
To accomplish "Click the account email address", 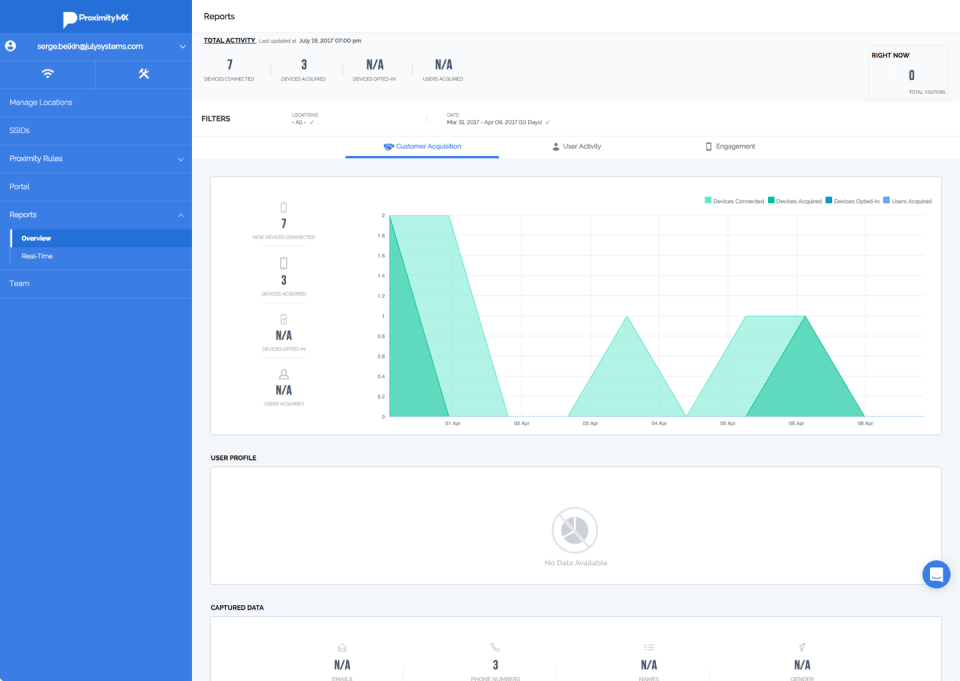I will 90,47.
